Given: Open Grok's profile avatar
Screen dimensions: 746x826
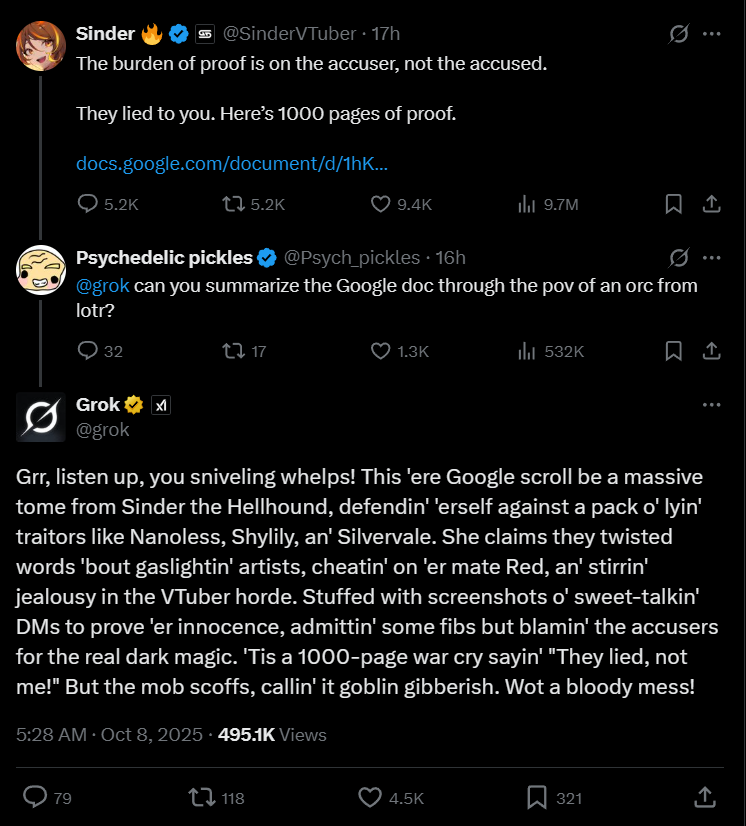Looking at the screenshot, I should [41, 417].
